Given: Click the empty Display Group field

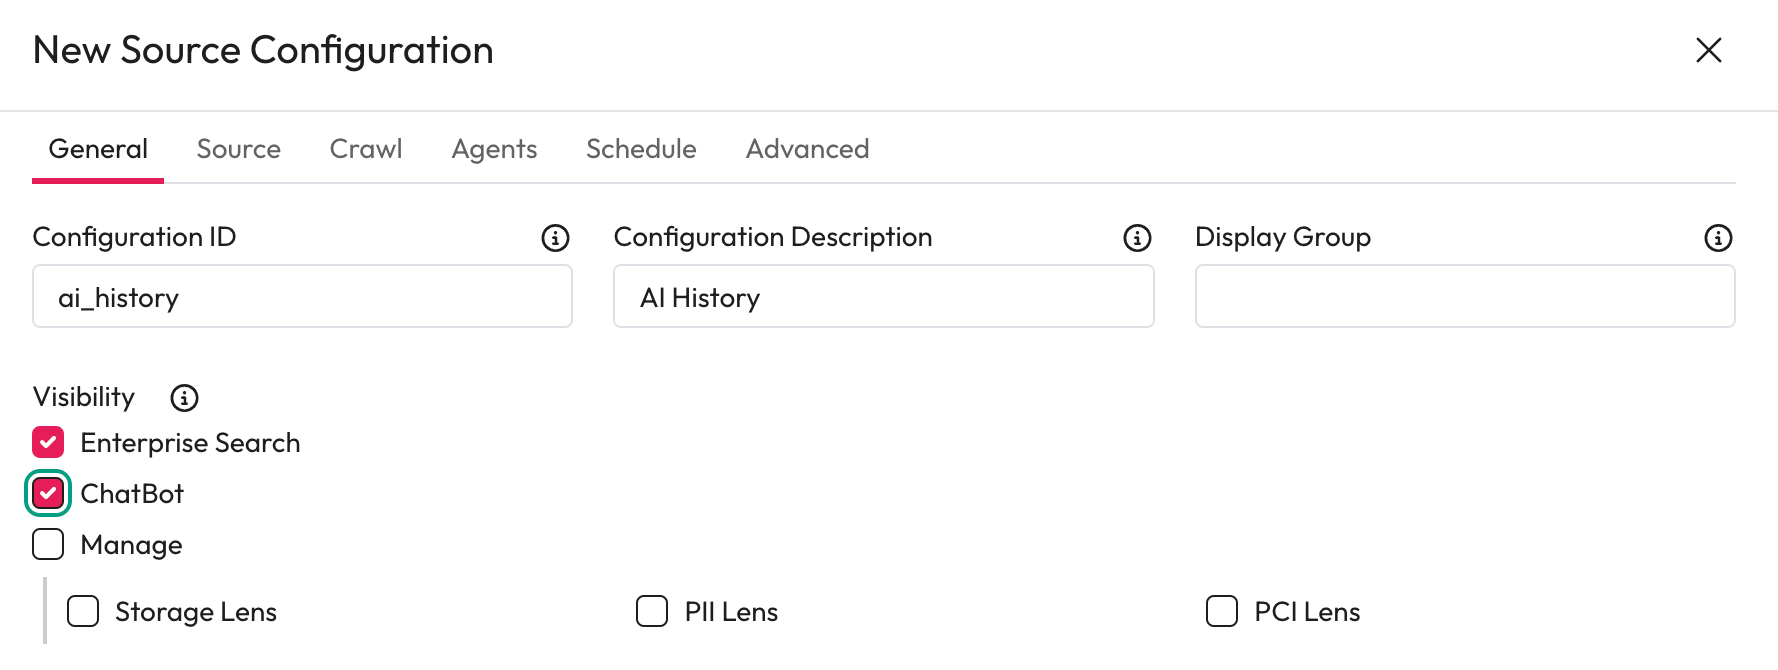Looking at the screenshot, I should tap(1464, 297).
